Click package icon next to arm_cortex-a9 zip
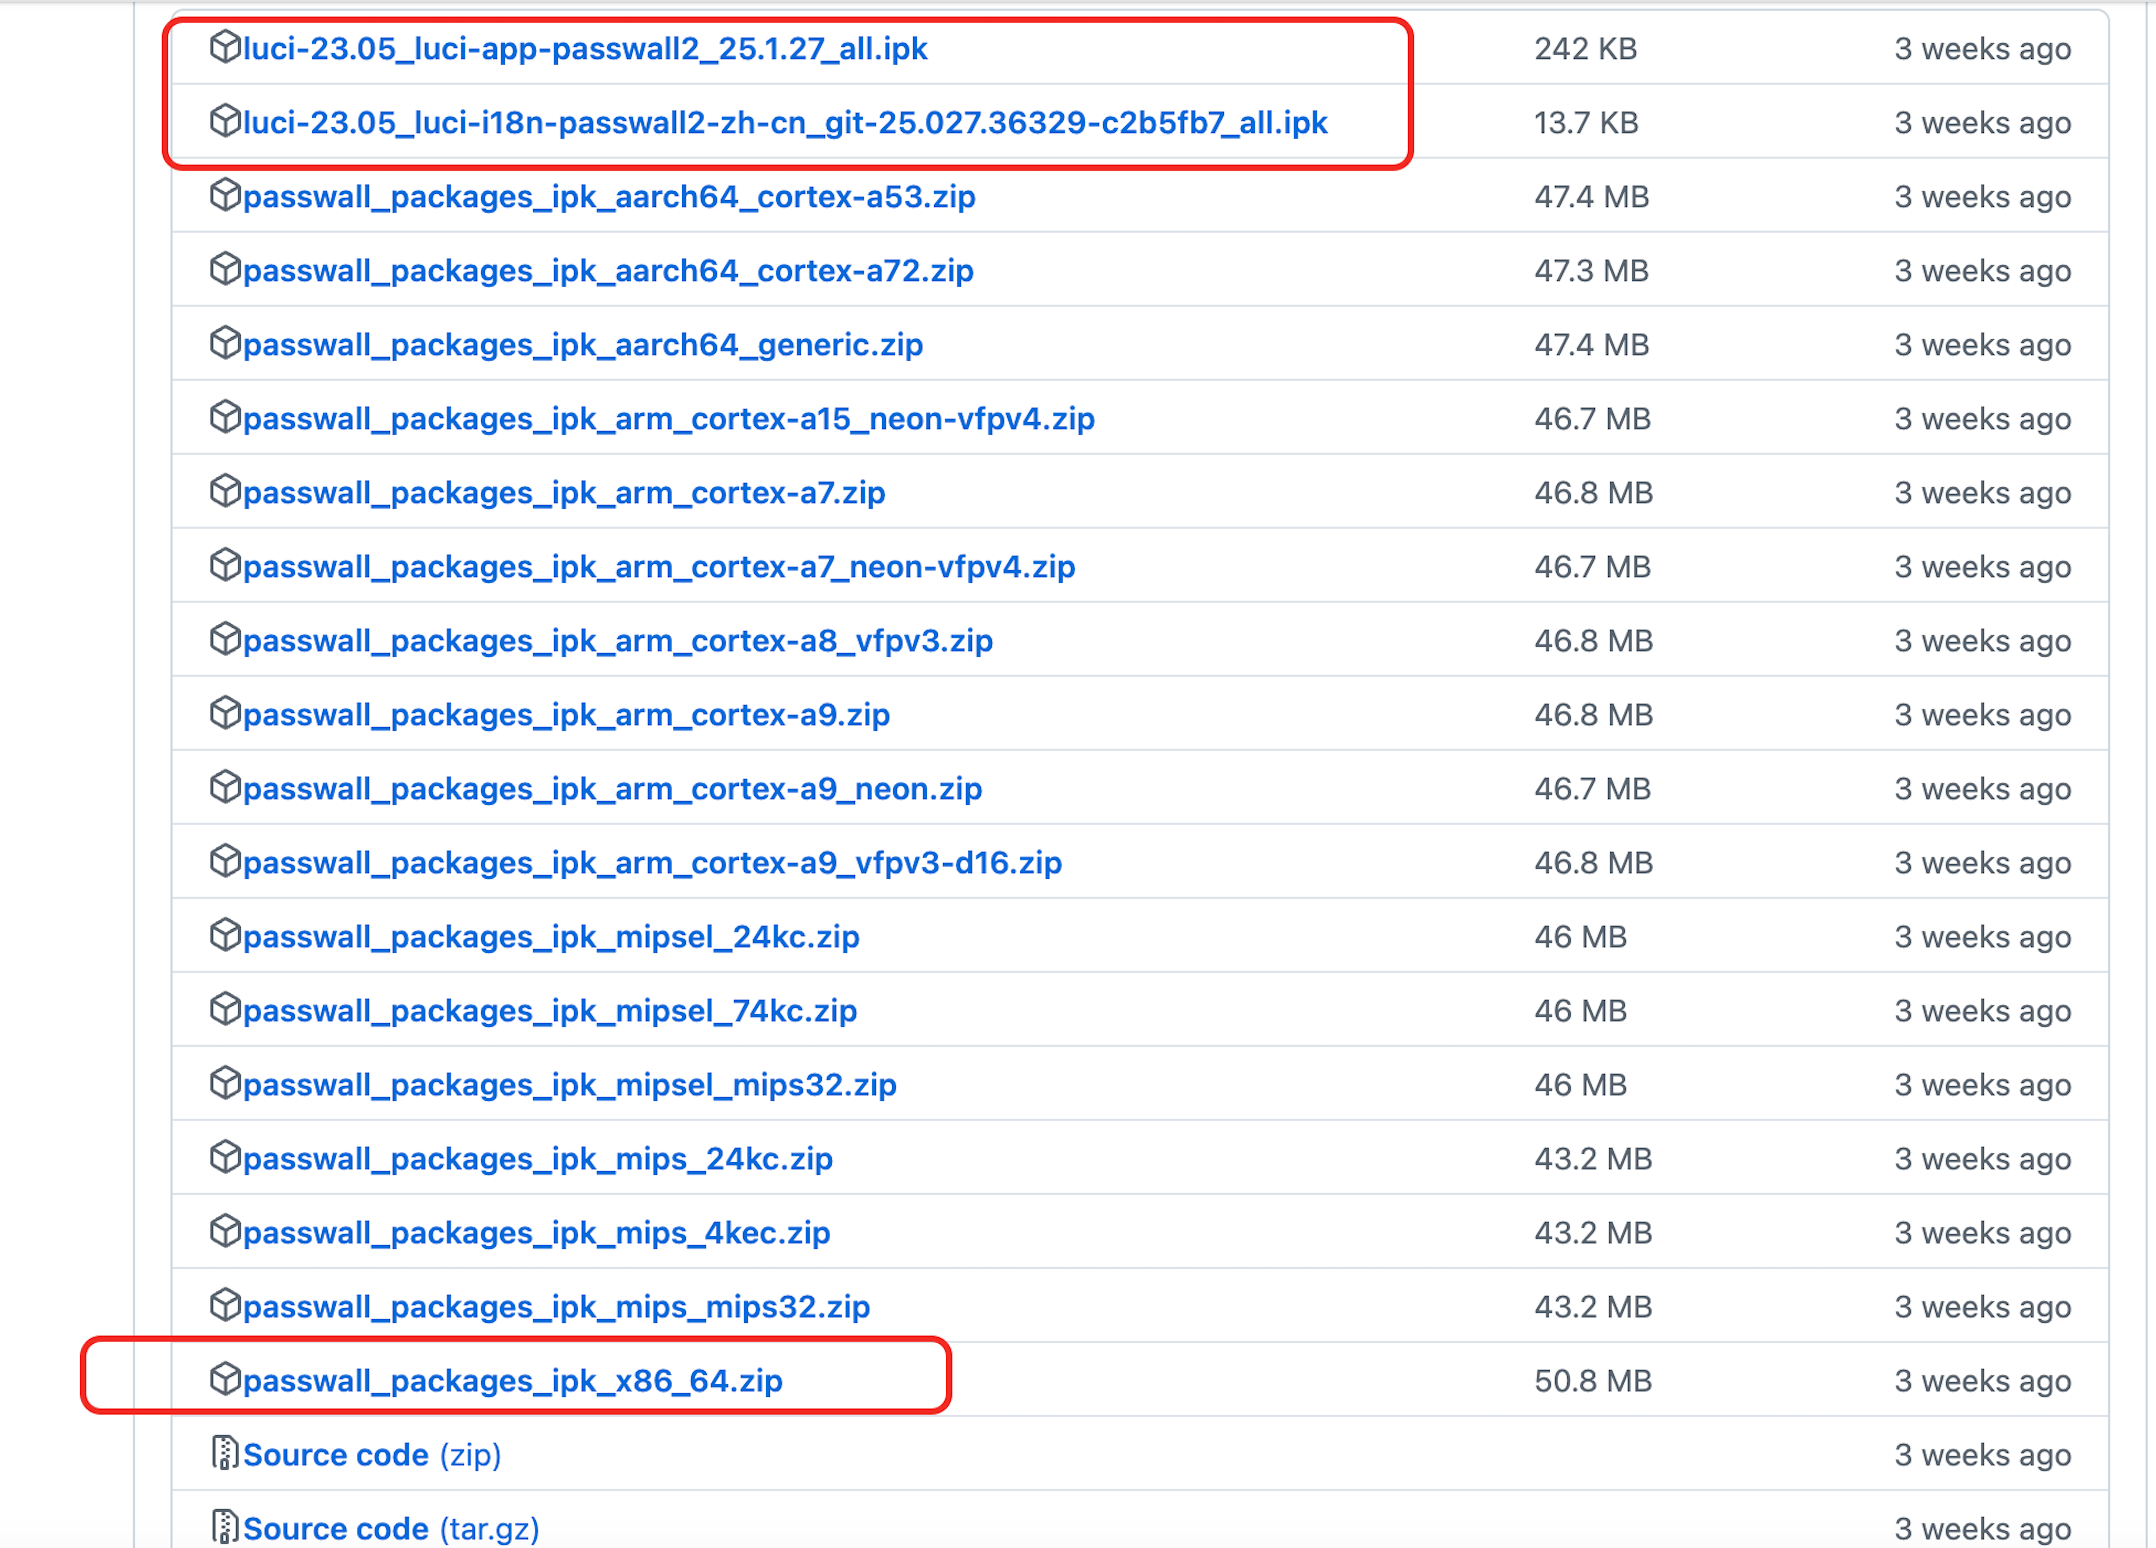Image resolution: width=2156 pixels, height=1548 pixels. coord(225,713)
